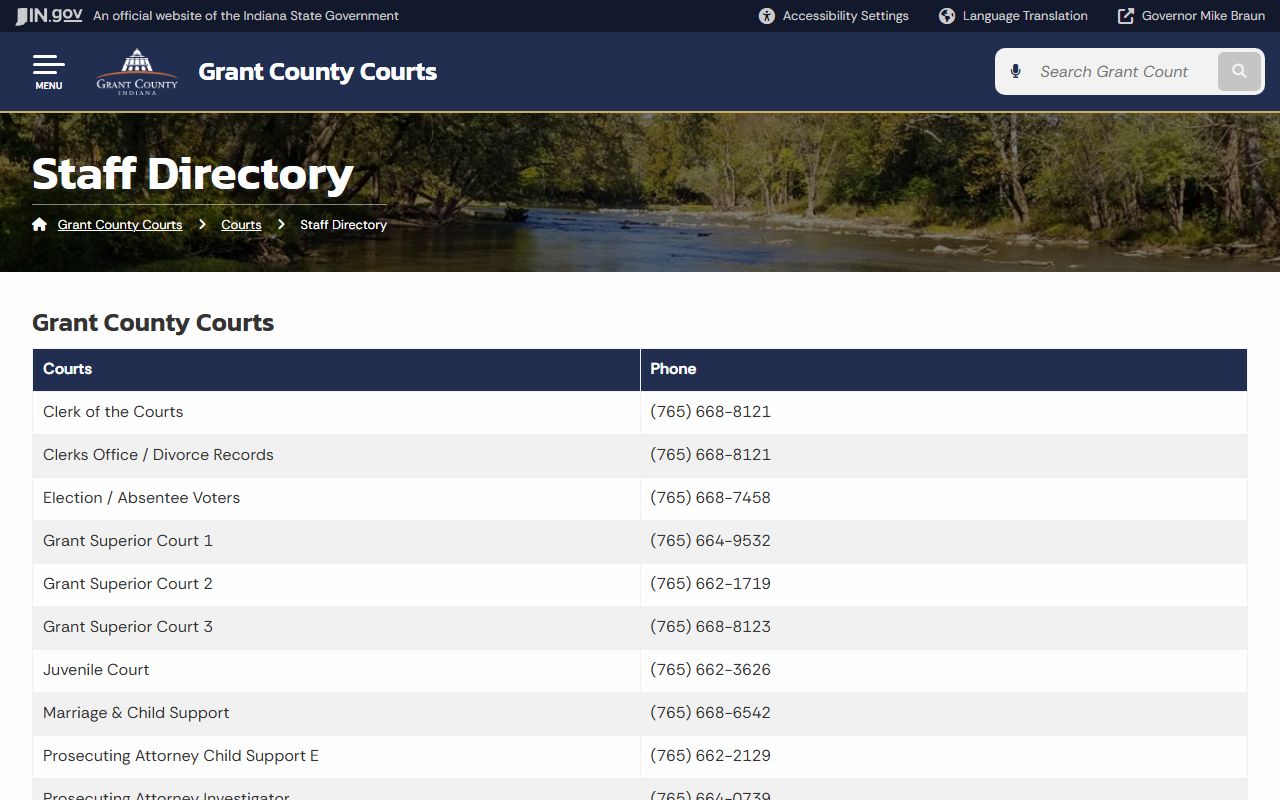Screen dimensions: 1280x800
Task: Go to Grant County Courts breadcrumb
Action: (x=120, y=225)
